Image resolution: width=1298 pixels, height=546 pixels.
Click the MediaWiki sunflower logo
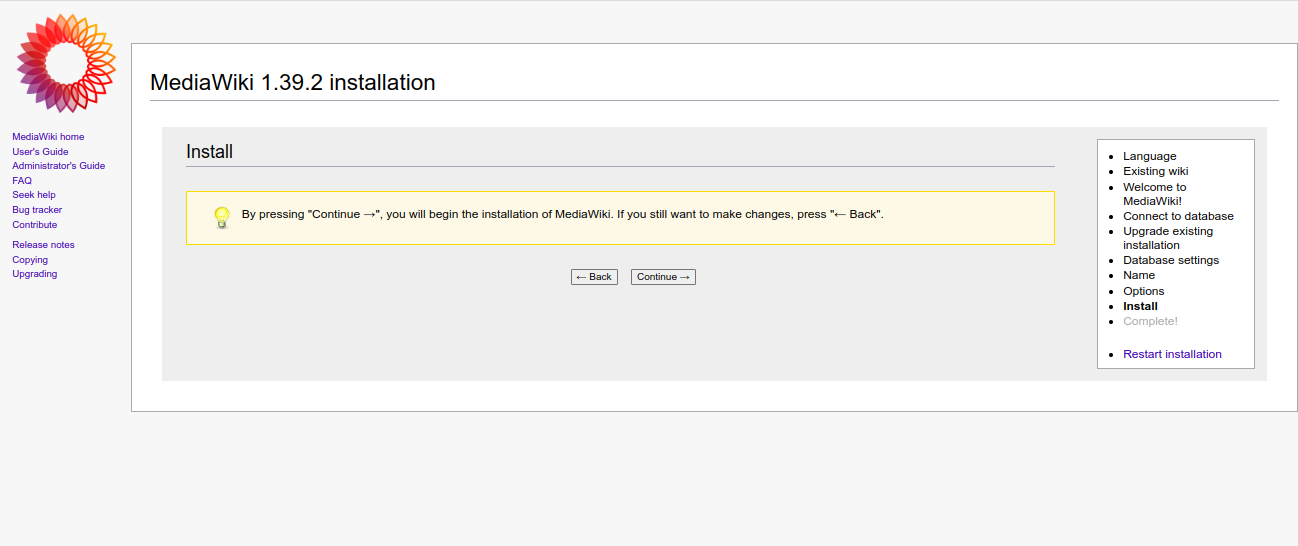[x=66, y=63]
